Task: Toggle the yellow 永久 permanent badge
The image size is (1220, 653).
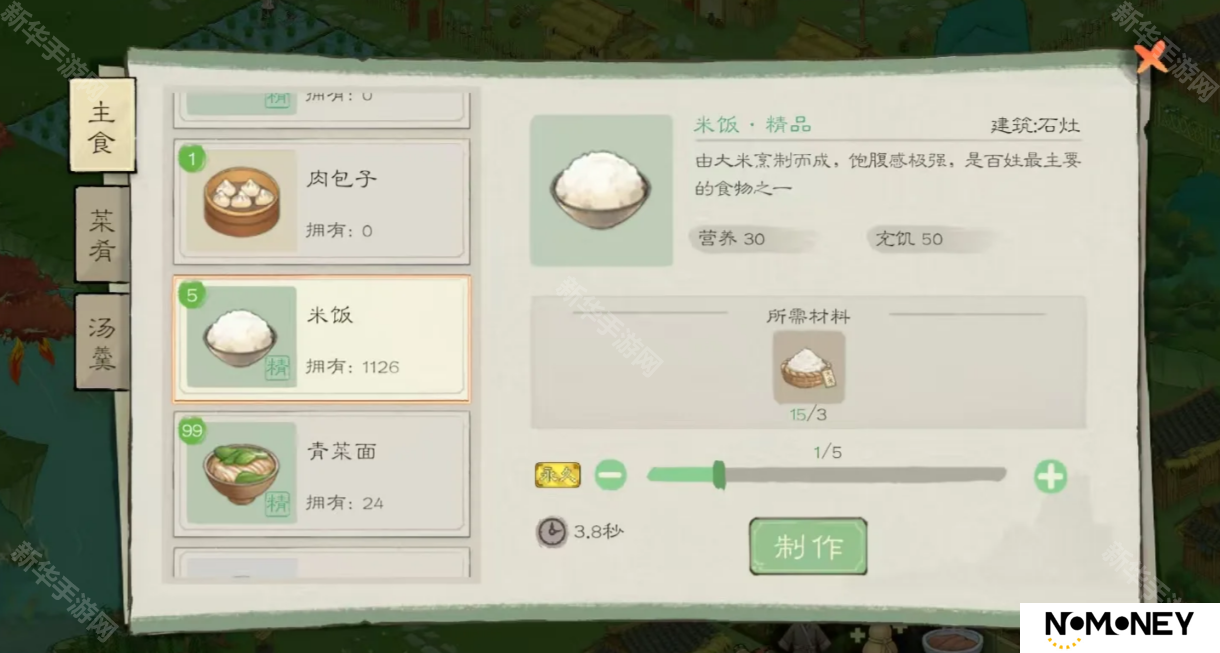Action: tap(557, 475)
